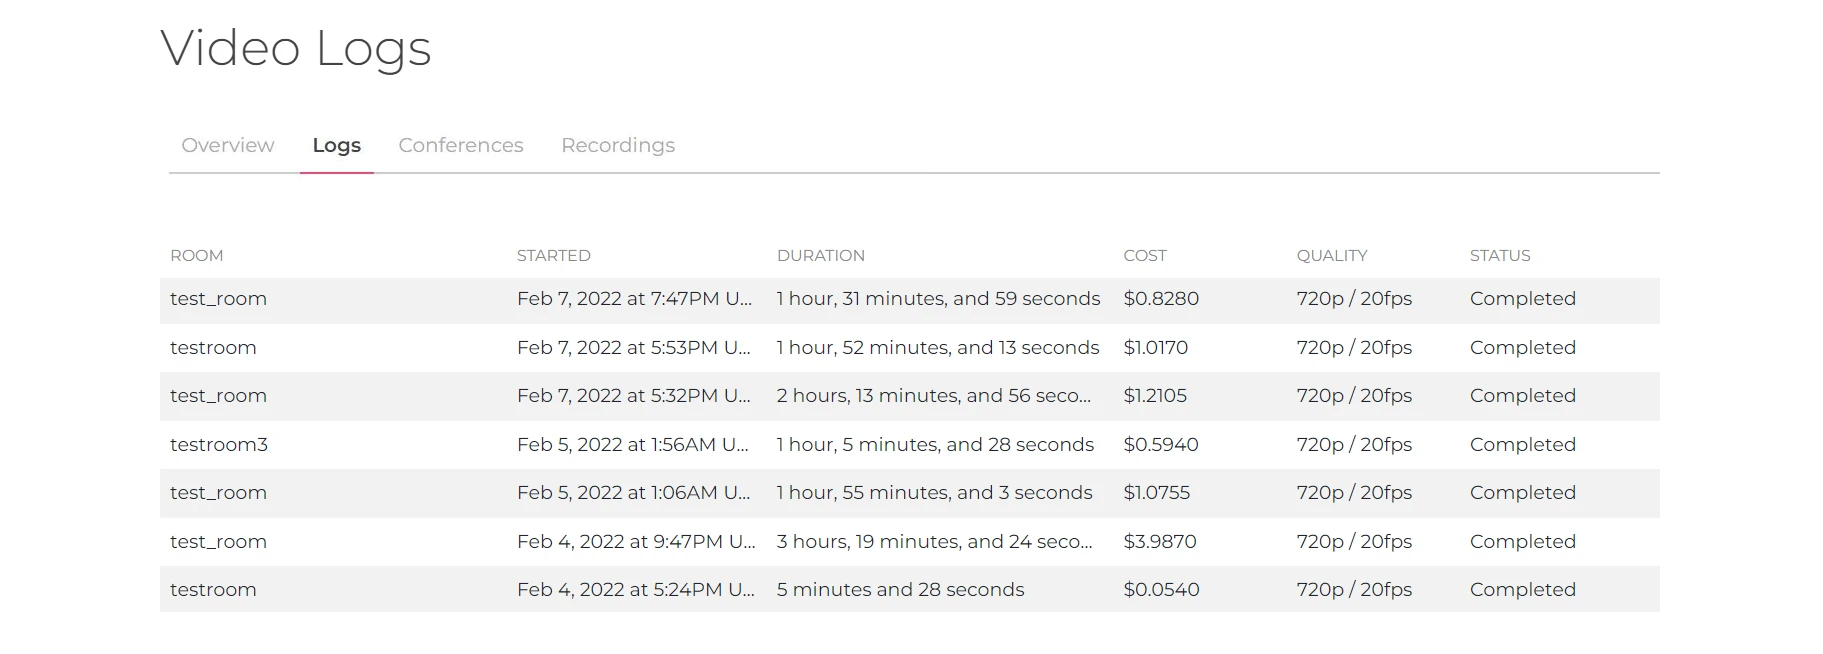Image resolution: width=1823 pixels, height=654 pixels.
Task: Select the testroom log started 5:53PM
Action: (x=213, y=348)
